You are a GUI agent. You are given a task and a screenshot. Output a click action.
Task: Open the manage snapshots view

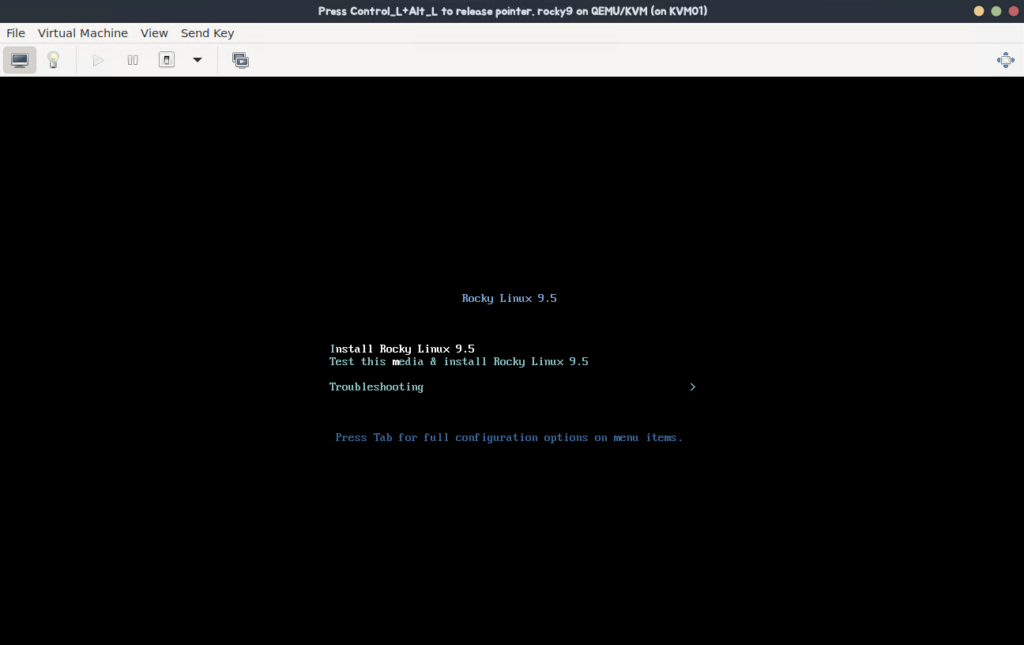240,60
